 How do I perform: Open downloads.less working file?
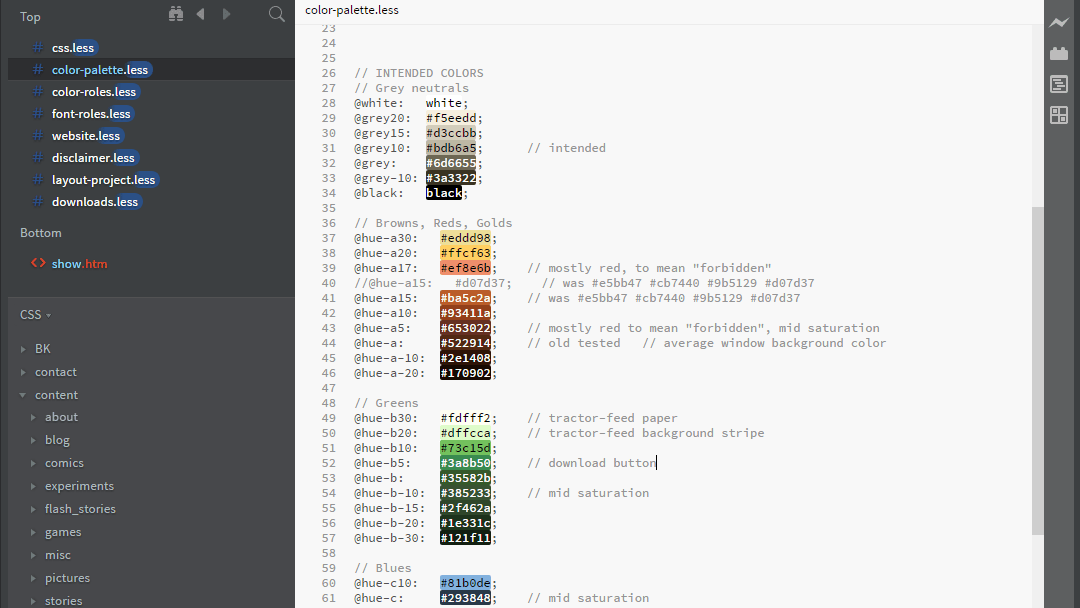[94, 202]
